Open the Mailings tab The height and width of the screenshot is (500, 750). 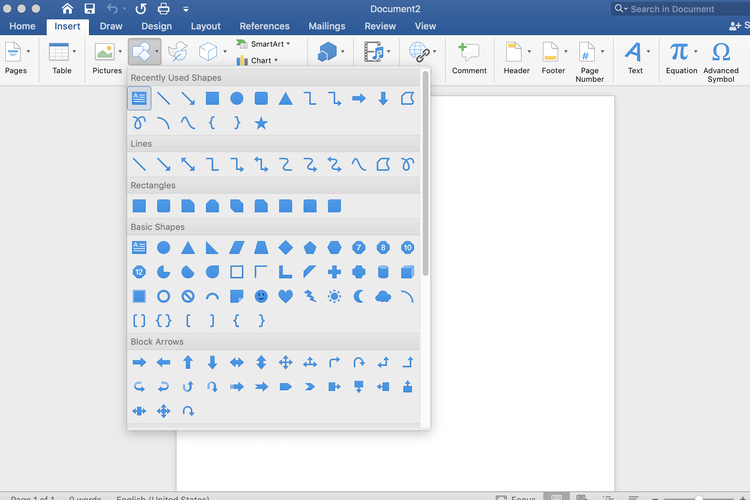[x=327, y=26]
